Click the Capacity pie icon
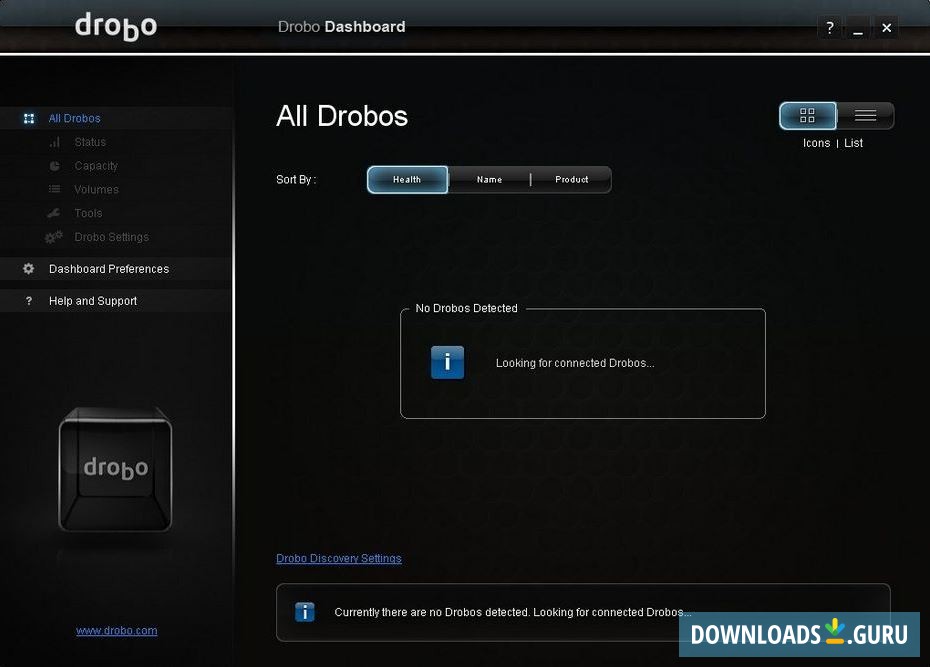Screen dimensions: 930x667 pos(55,166)
